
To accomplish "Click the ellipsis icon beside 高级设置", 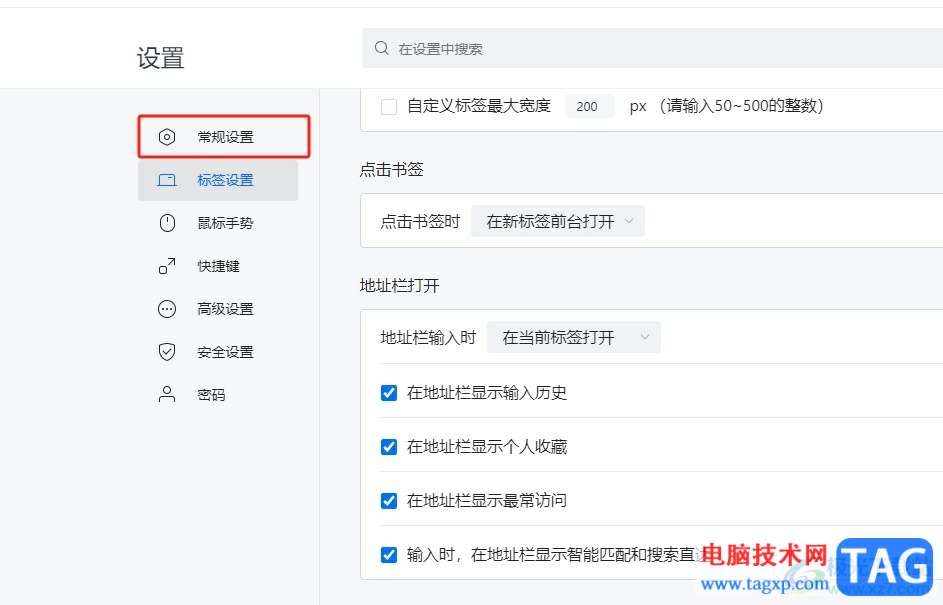I will pyautogui.click(x=167, y=309).
